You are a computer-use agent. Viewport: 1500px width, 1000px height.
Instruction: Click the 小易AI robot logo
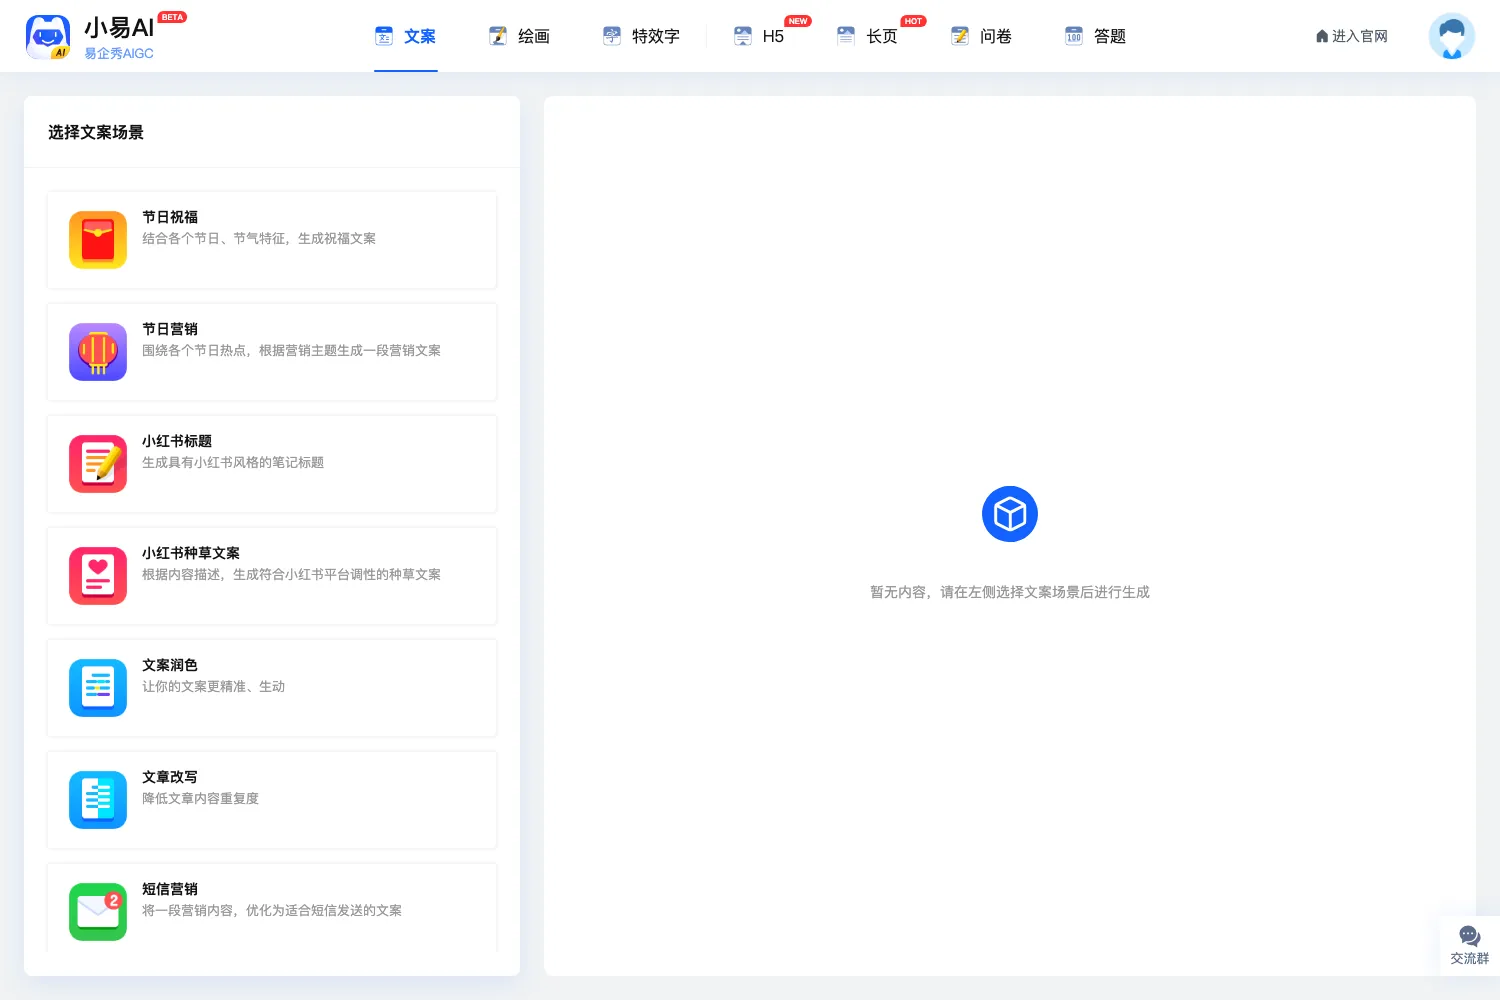point(48,37)
